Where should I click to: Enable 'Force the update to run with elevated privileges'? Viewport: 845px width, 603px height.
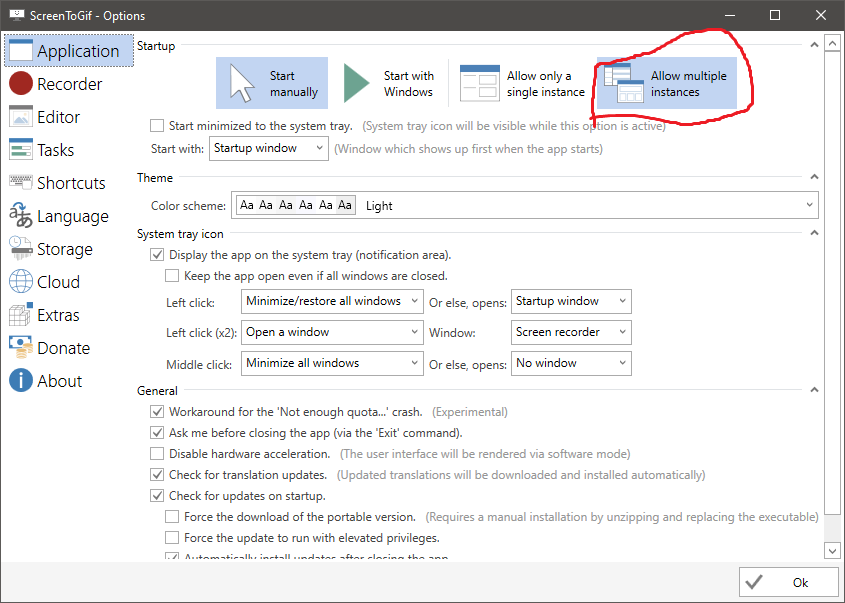click(x=172, y=537)
